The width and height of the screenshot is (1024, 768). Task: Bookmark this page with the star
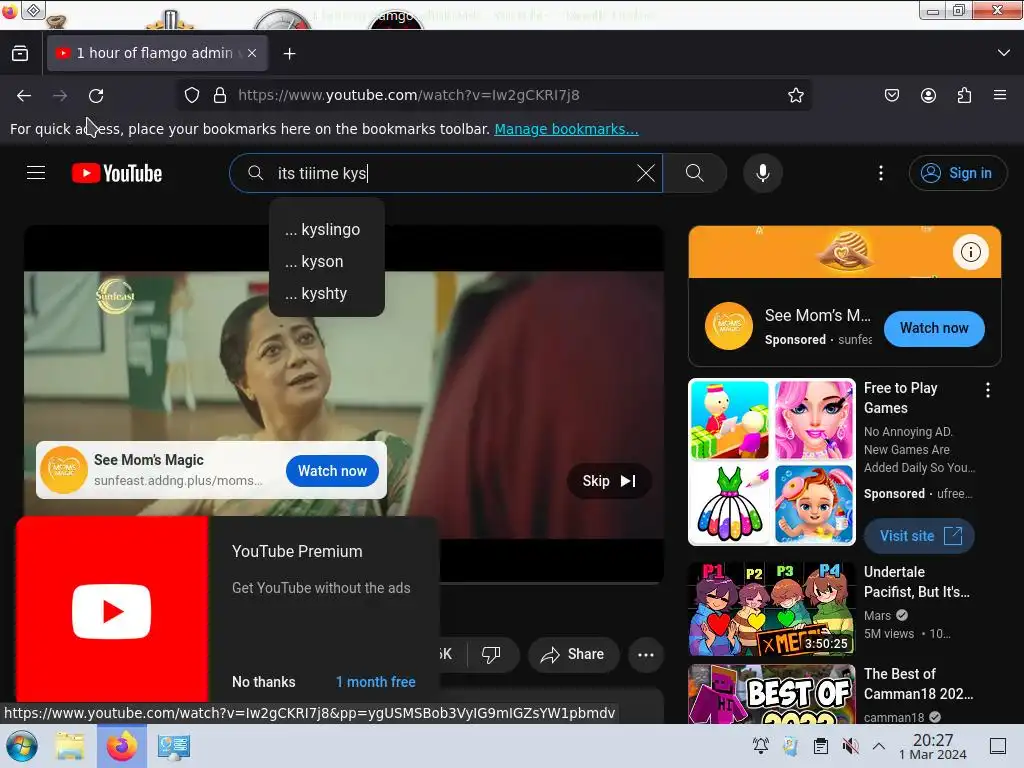point(795,95)
